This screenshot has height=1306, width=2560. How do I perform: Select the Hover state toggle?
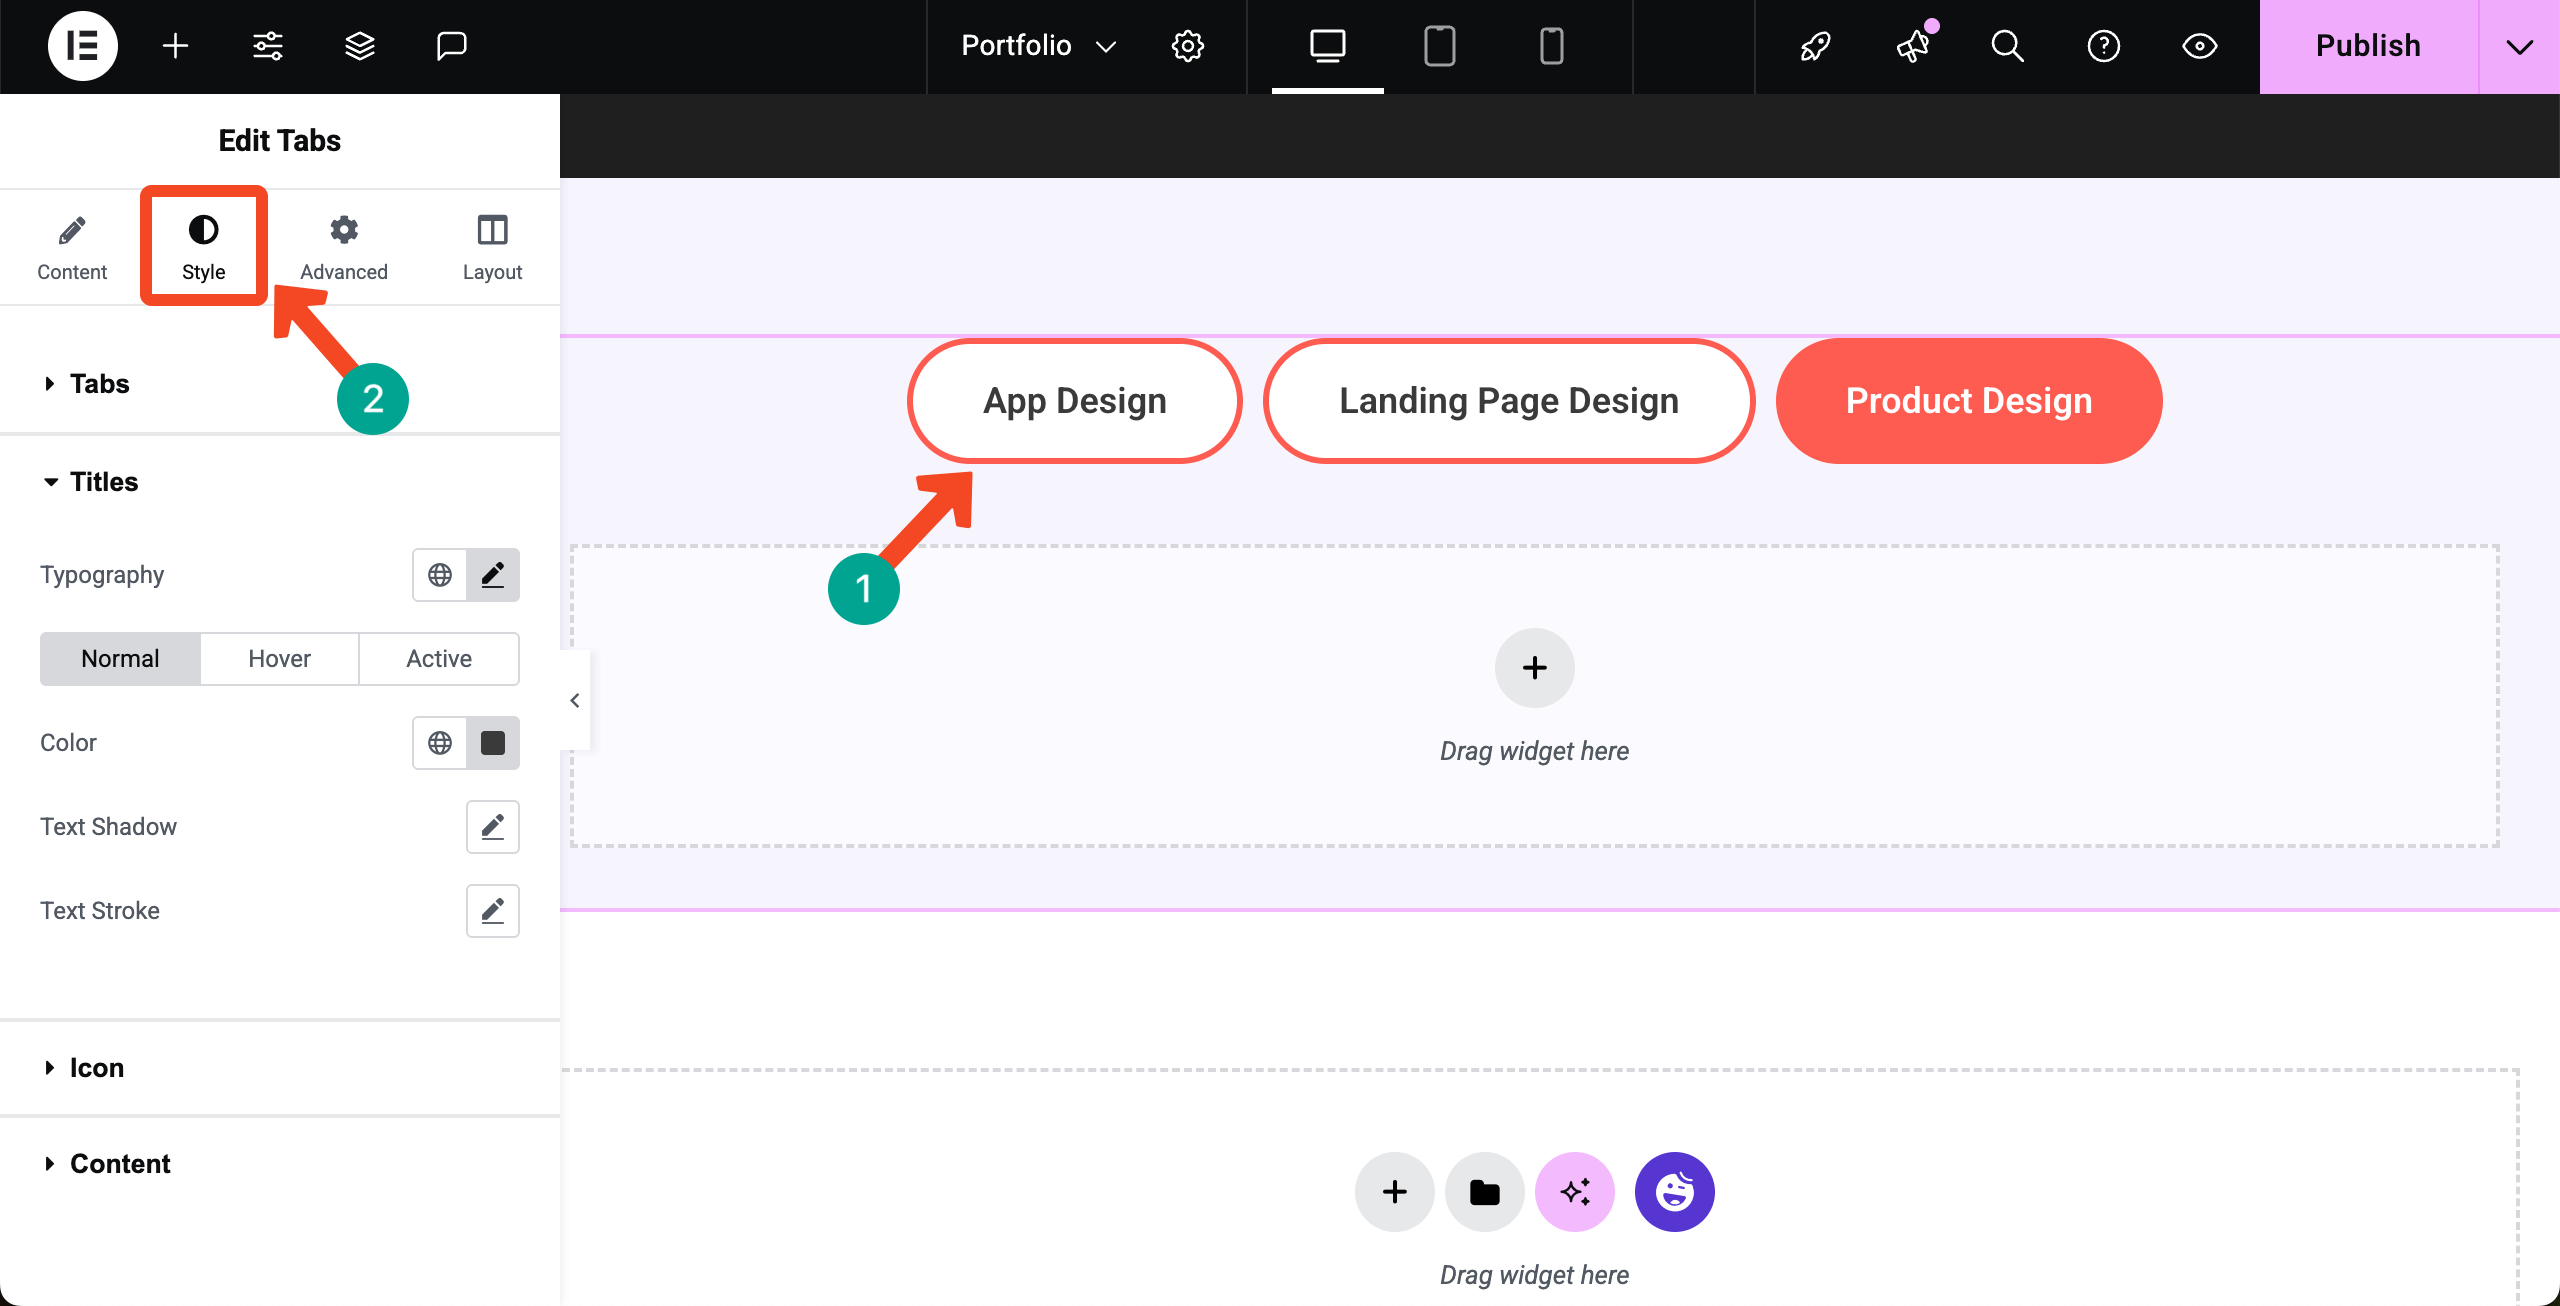point(280,659)
